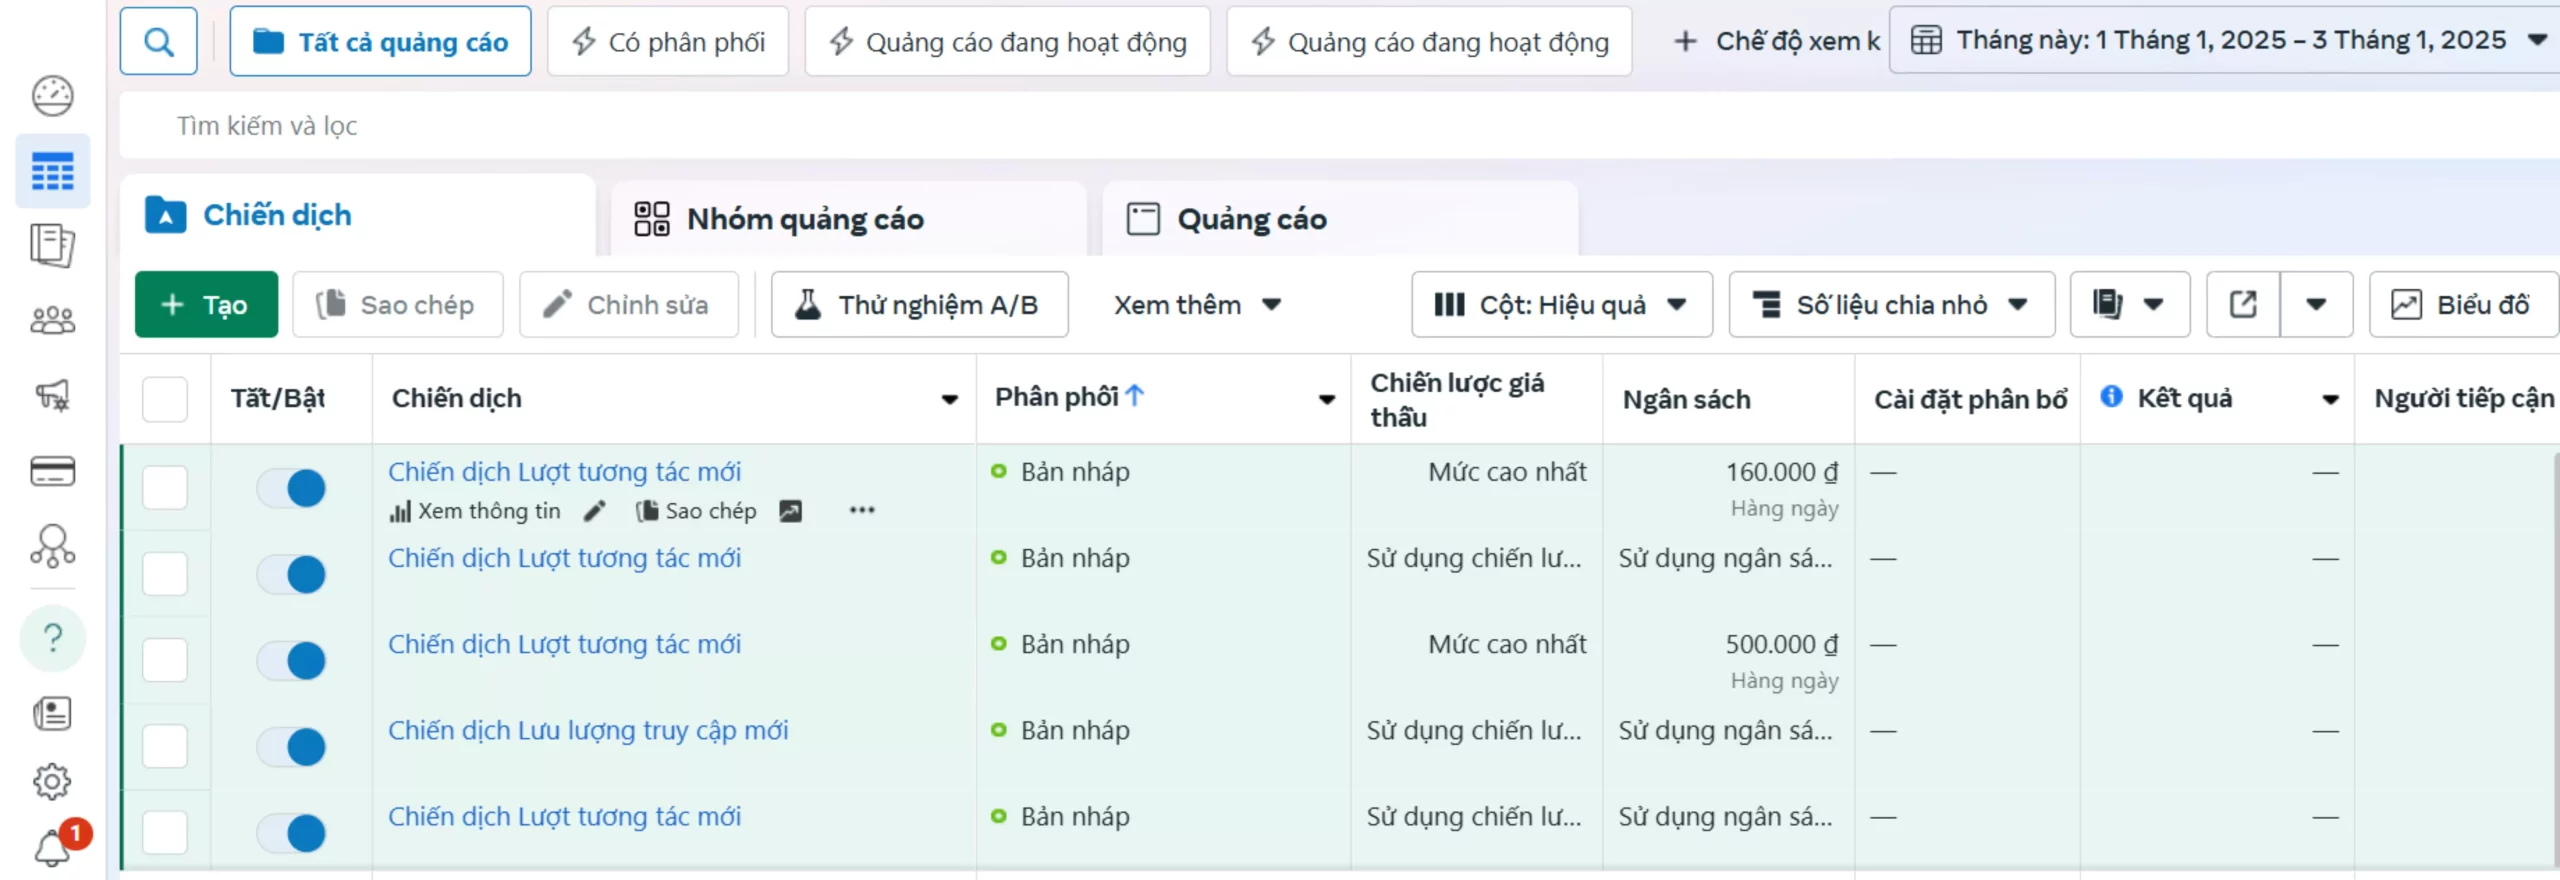Image resolution: width=2560 pixels, height=880 pixels.
Task: Click the help question mark icon
Action: (53, 637)
